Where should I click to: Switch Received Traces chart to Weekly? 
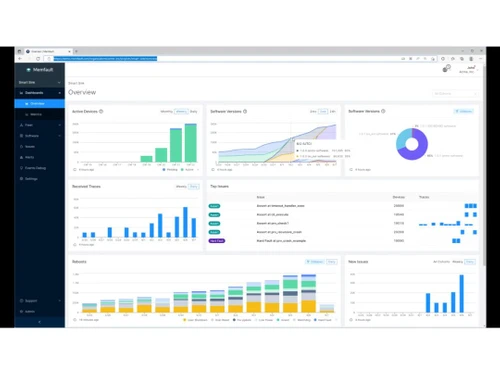coord(181,186)
